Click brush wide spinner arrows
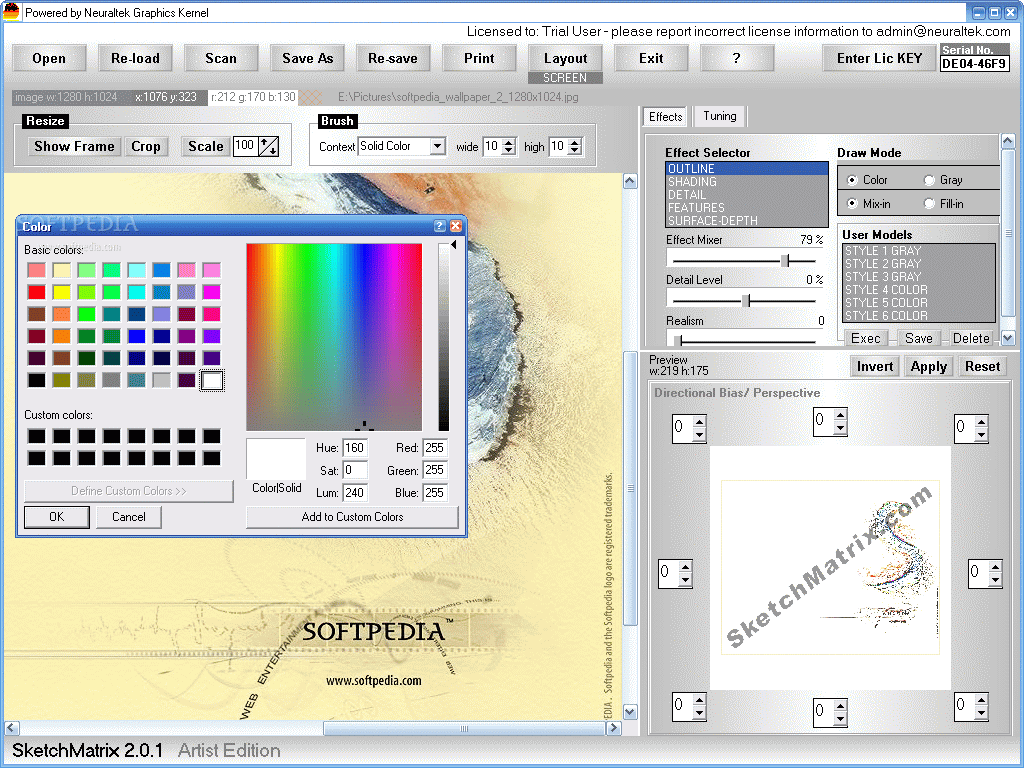Image resolution: width=1024 pixels, height=768 pixels. (x=509, y=146)
